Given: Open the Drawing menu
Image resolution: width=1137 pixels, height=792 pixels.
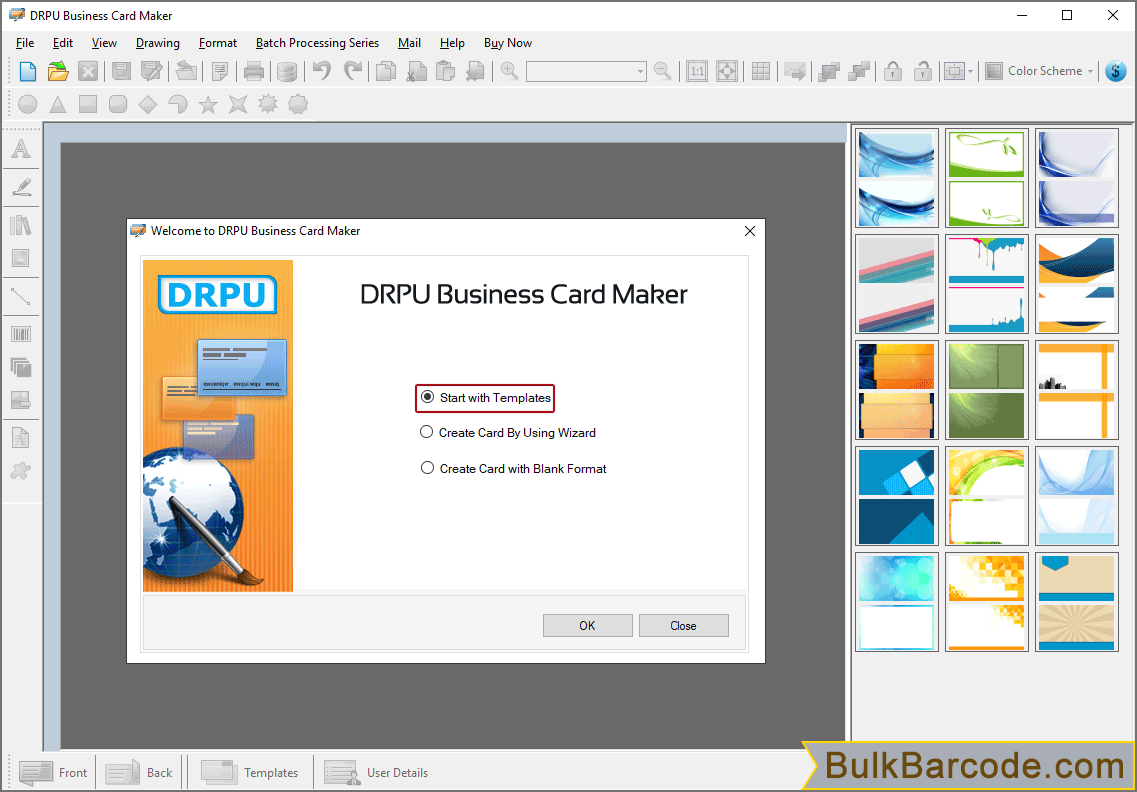Looking at the screenshot, I should (157, 44).
